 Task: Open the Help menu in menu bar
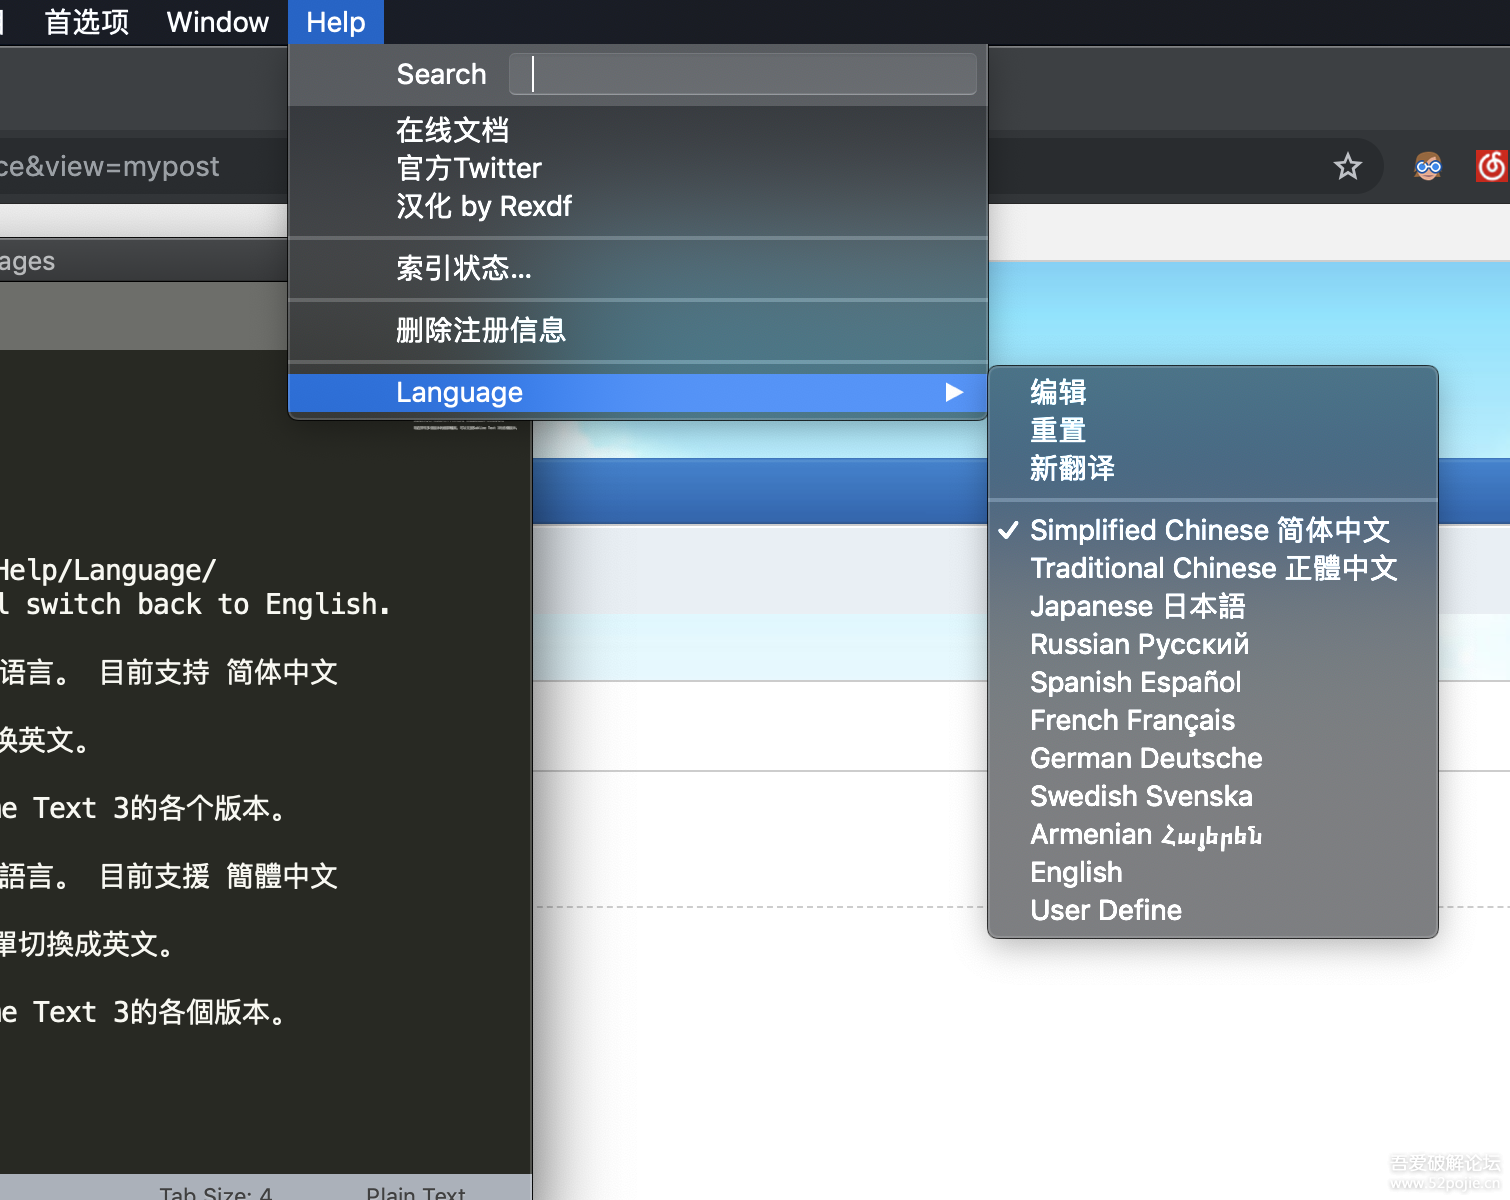click(x=335, y=22)
